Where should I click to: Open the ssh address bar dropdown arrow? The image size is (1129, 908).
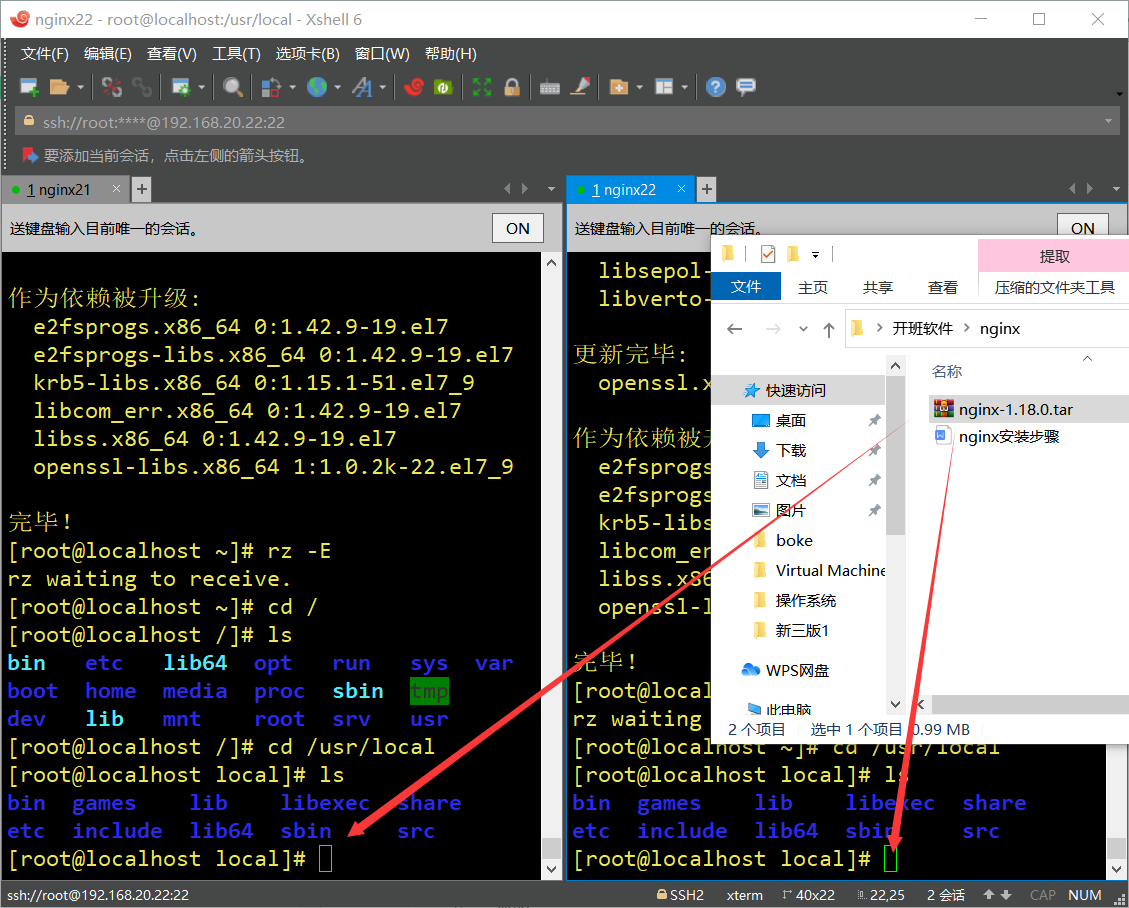[x=1108, y=121]
